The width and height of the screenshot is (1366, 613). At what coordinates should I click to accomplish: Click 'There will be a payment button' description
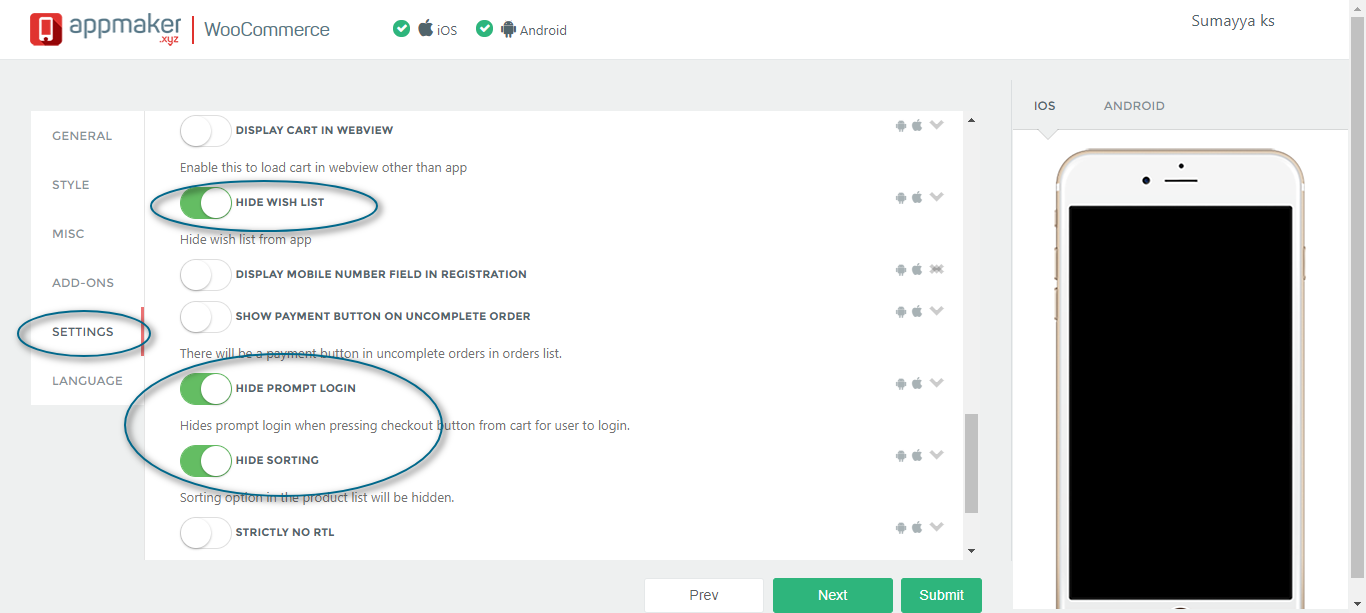(x=371, y=353)
